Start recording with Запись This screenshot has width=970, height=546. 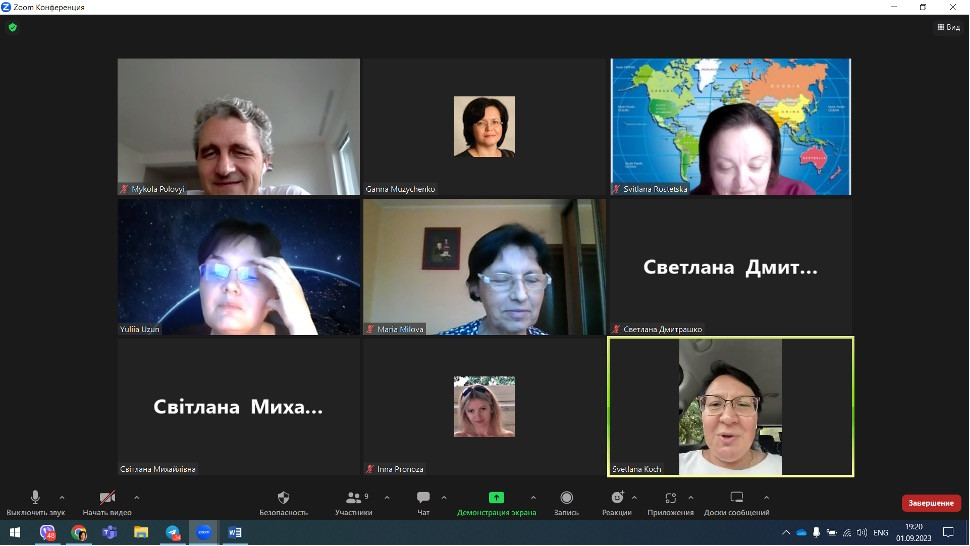(566, 503)
